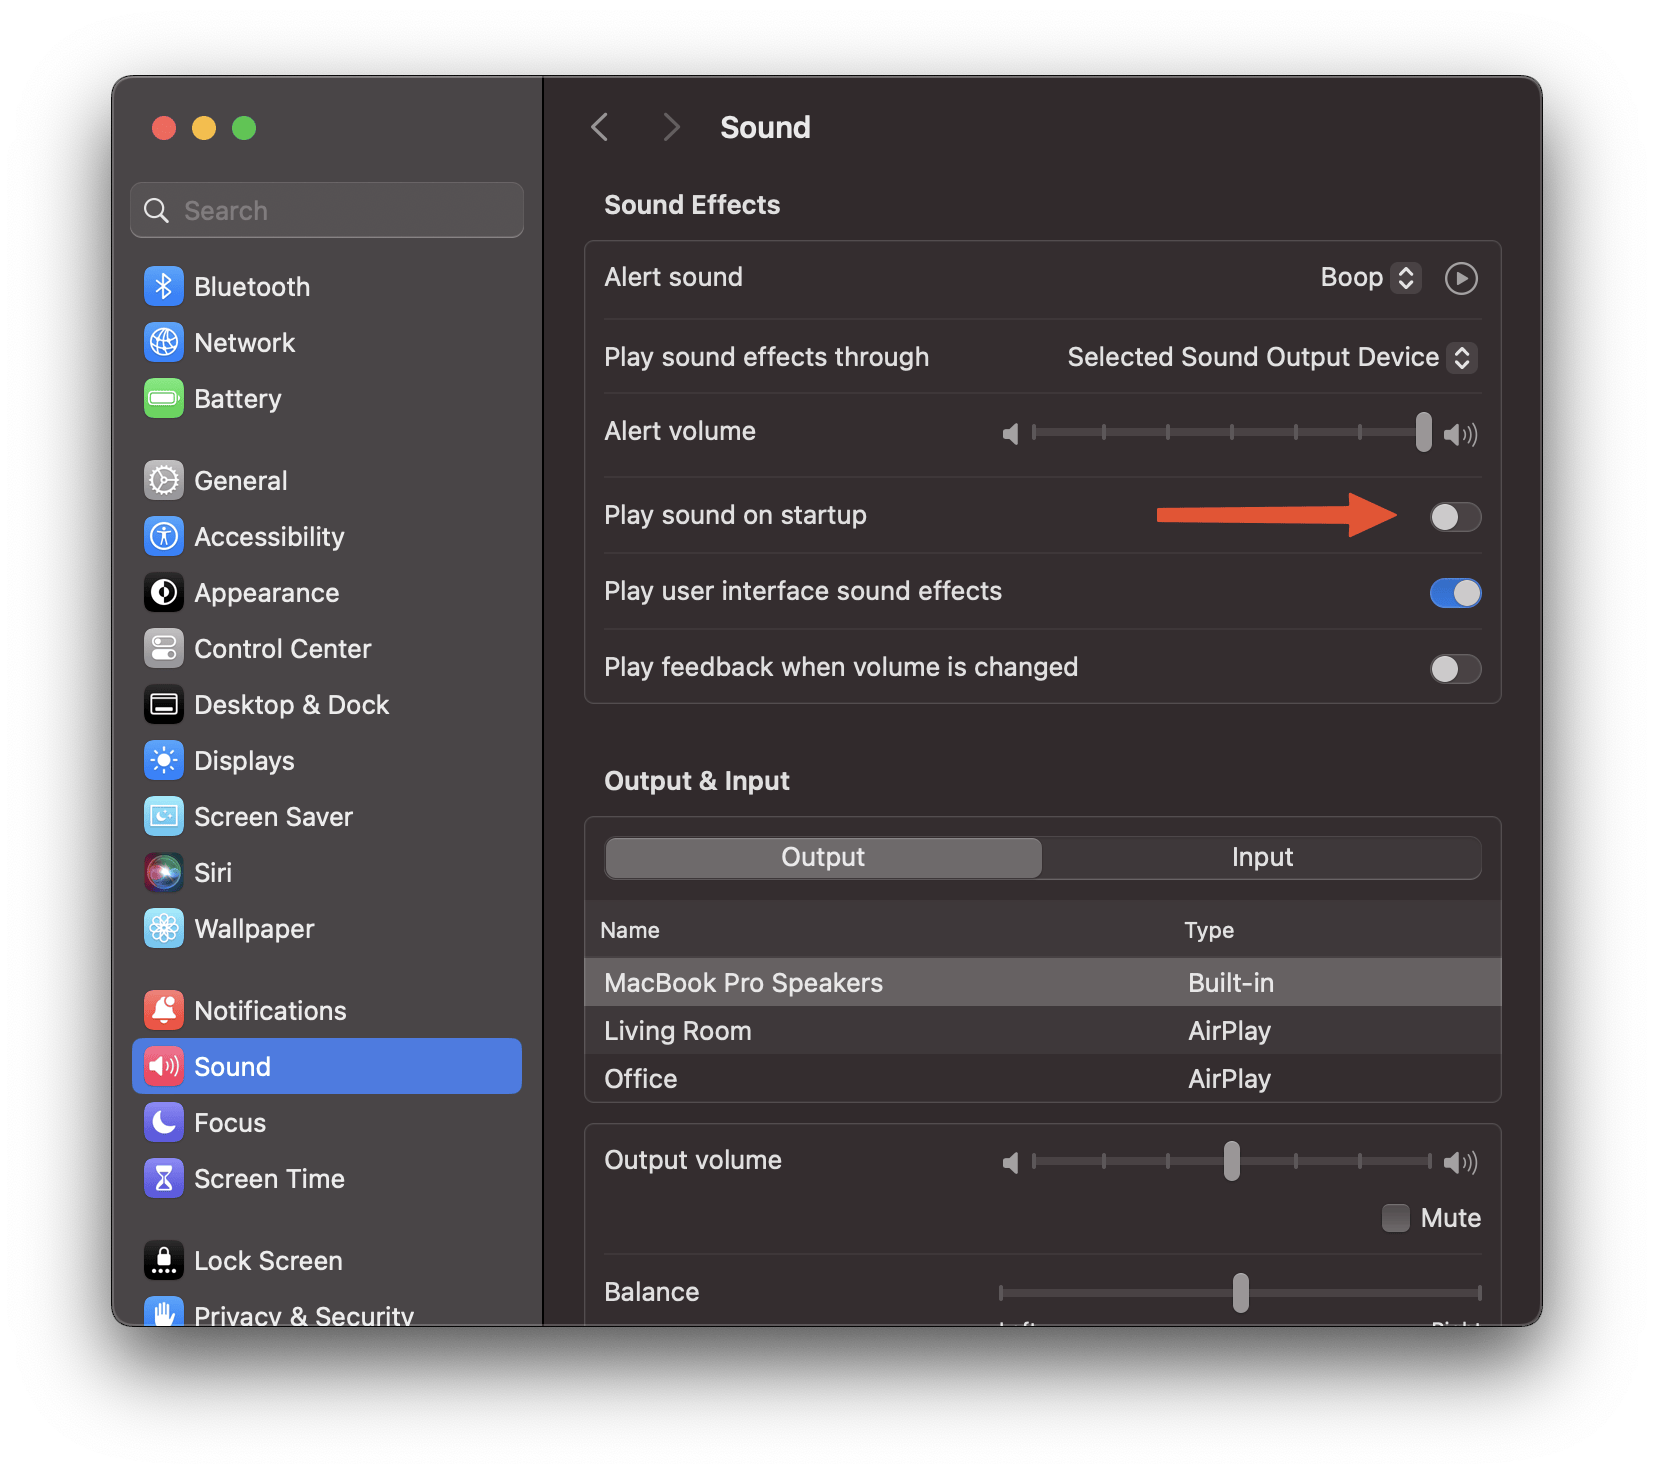Viewport: 1654px width, 1474px height.
Task: Select the Battery icon in sidebar
Action: click(164, 399)
